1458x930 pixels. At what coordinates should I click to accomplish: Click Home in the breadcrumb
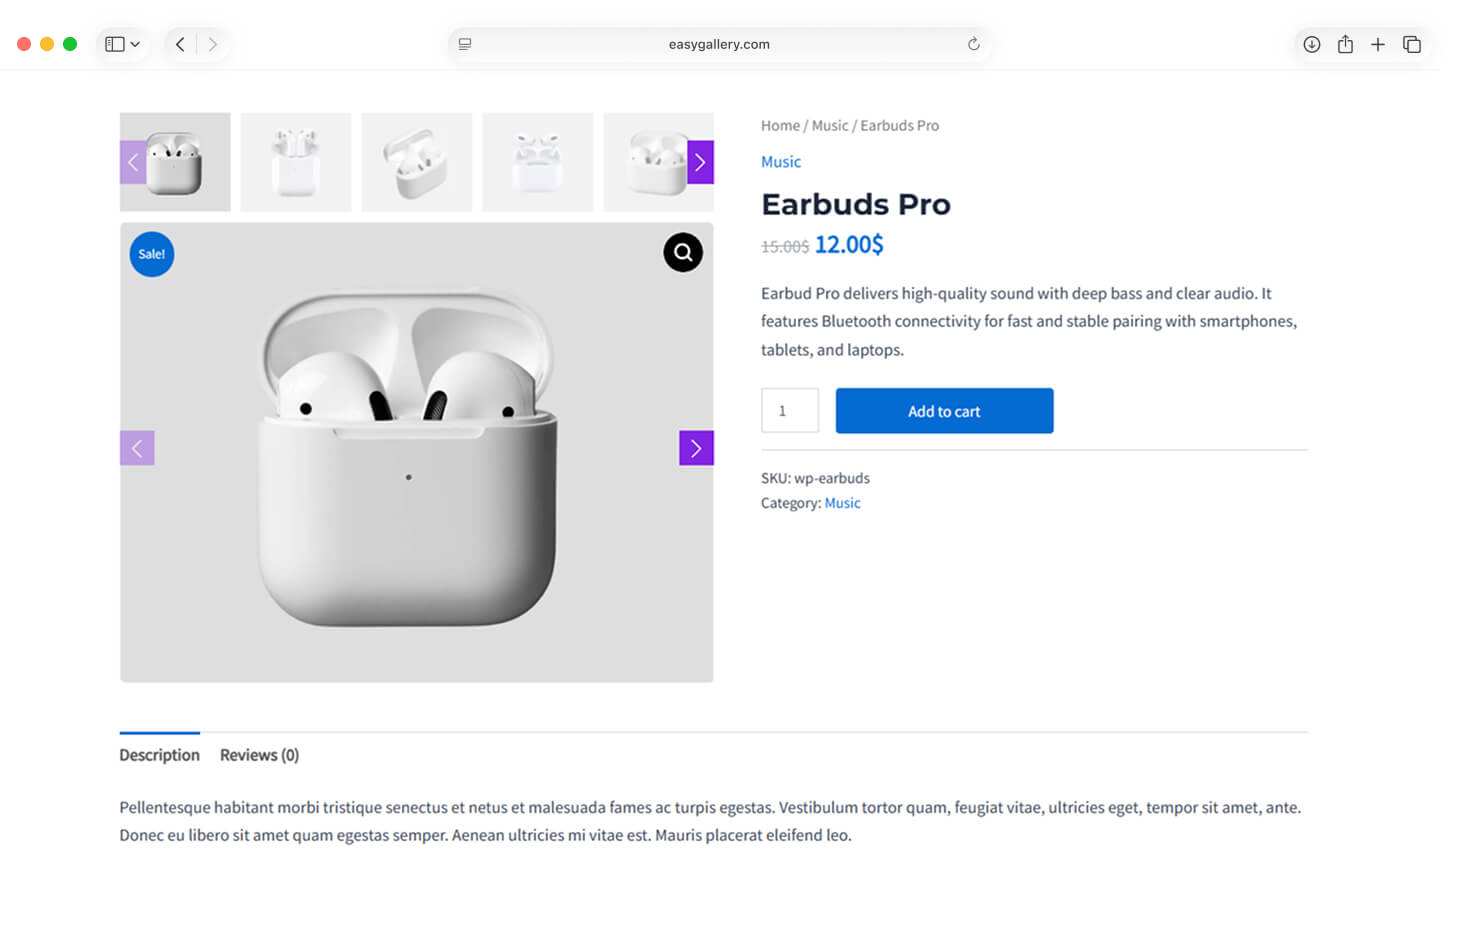[780, 126]
